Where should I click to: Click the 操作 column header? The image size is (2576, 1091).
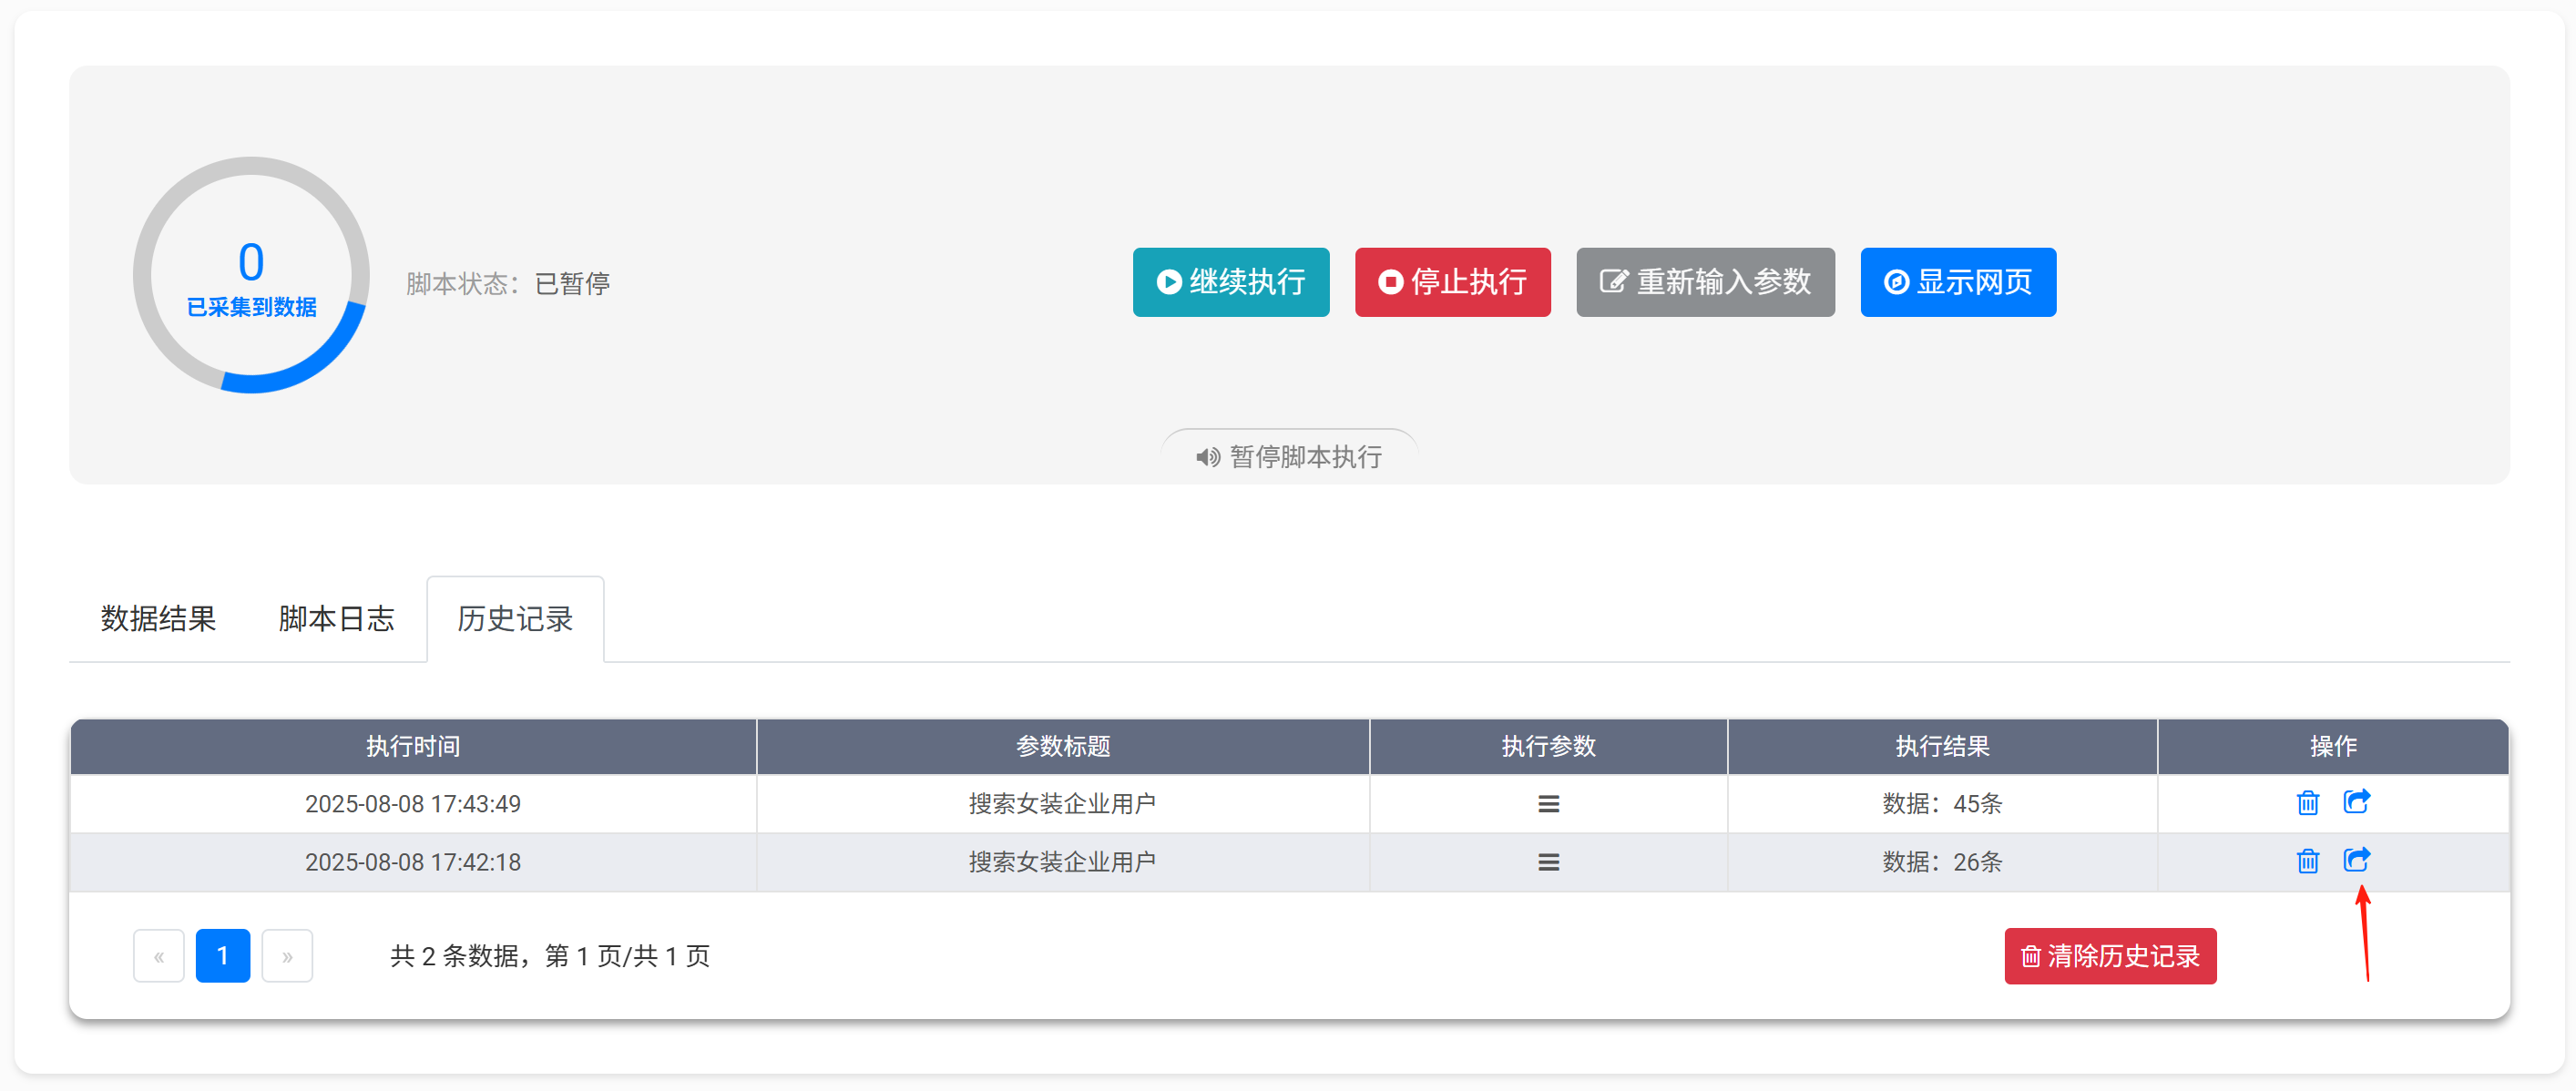tap(2333, 746)
